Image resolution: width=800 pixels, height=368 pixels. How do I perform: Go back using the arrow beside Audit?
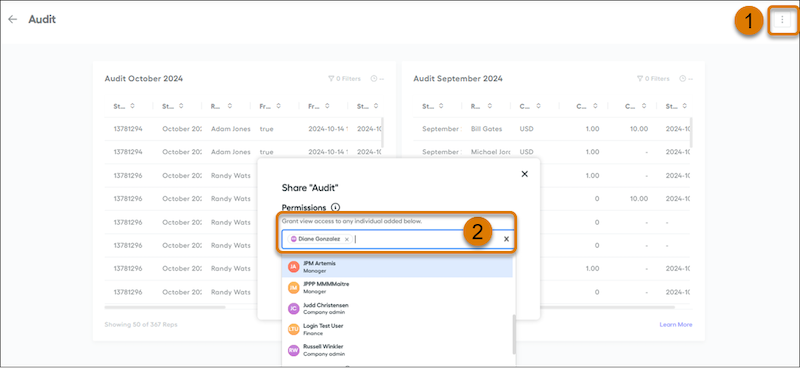(12, 19)
